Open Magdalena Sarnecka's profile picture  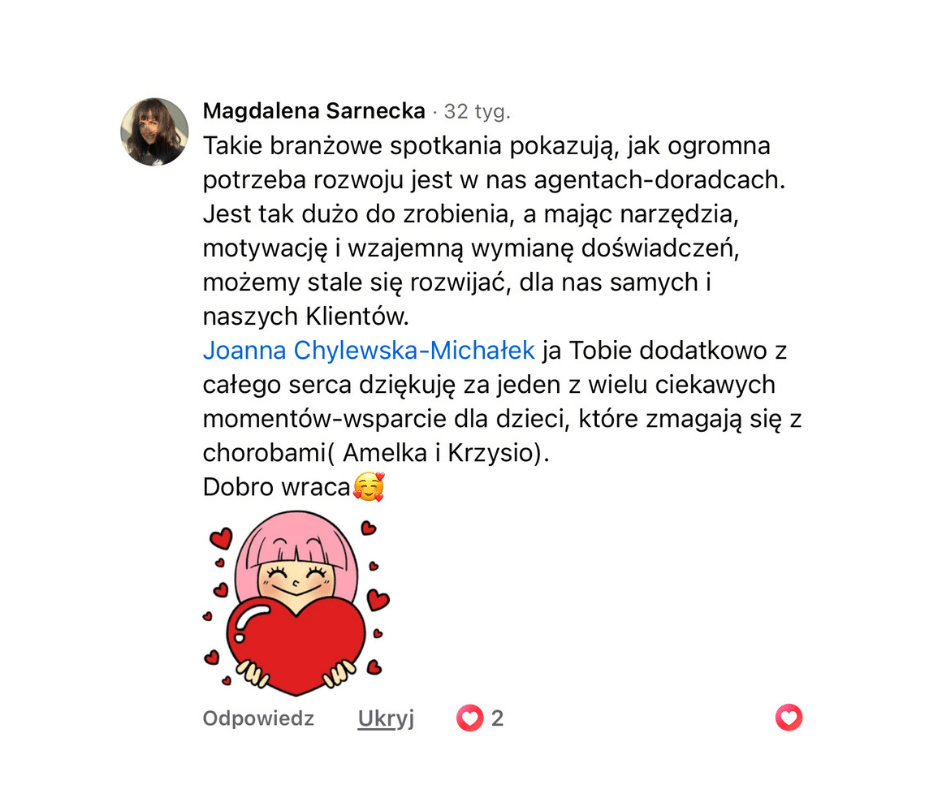(x=155, y=132)
